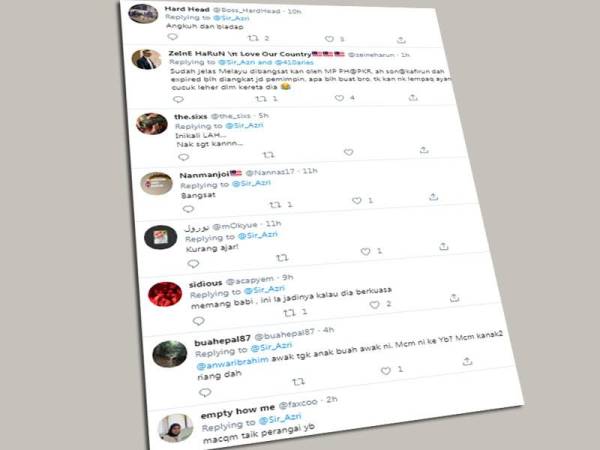The height and width of the screenshot is (450, 600).
Task: Share the ZeinE HaRuN tweet
Action: click(x=413, y=98)
